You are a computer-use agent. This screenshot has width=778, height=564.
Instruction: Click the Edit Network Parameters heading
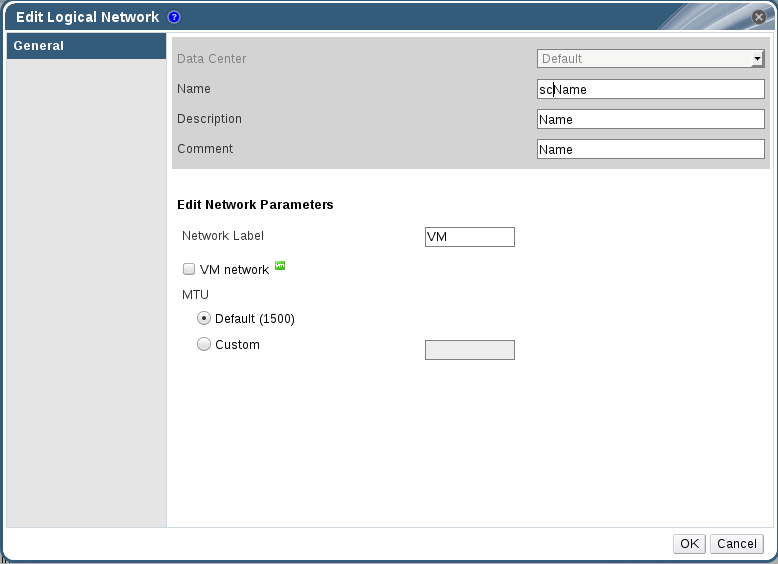coord(255,205)
